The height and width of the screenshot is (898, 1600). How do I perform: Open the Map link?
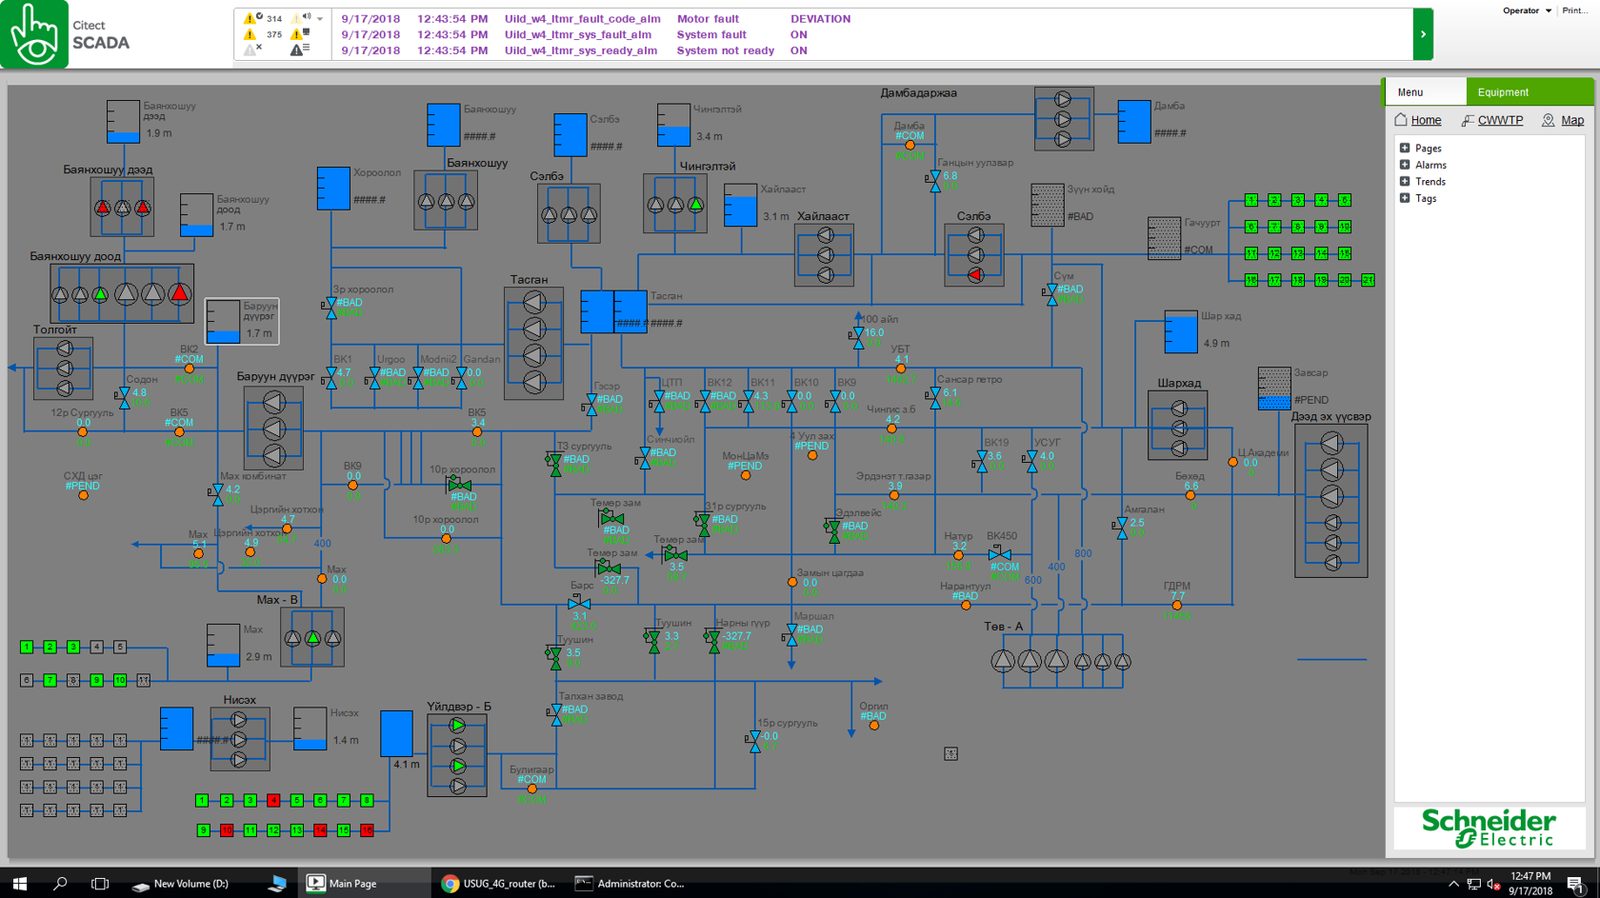click(x=1572, y=120)
